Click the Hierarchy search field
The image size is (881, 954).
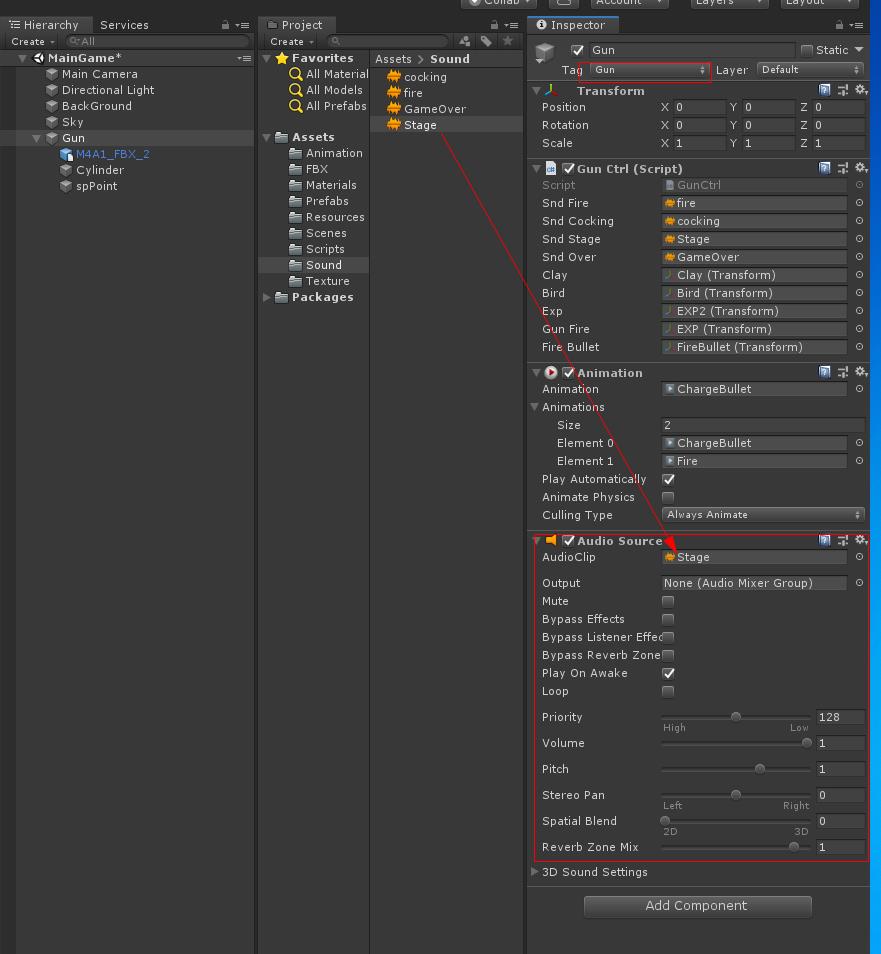pos(158,41)
